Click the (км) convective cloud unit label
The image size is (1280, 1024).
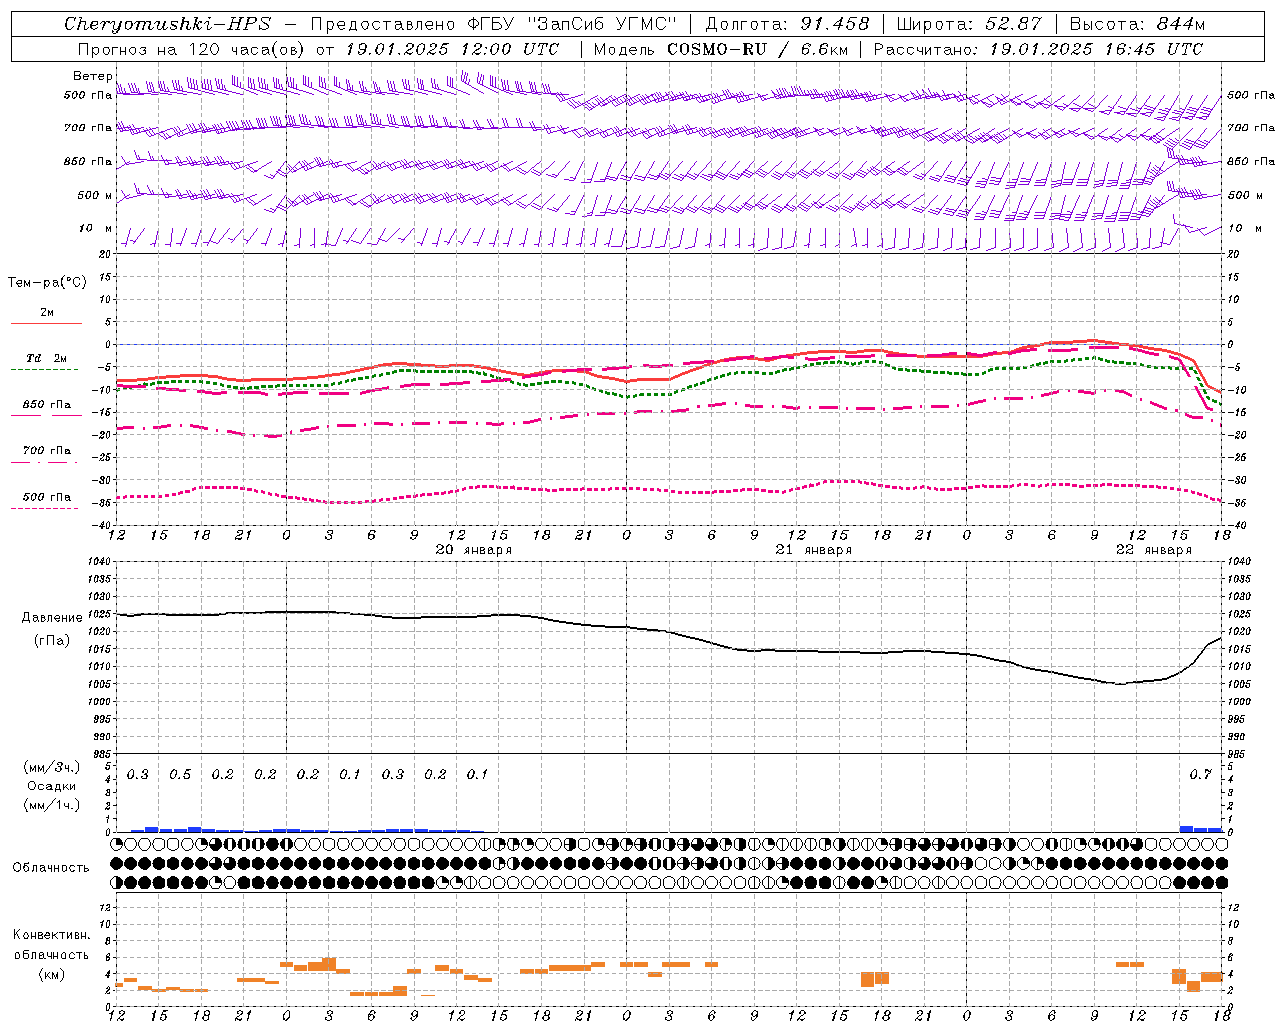52,974
